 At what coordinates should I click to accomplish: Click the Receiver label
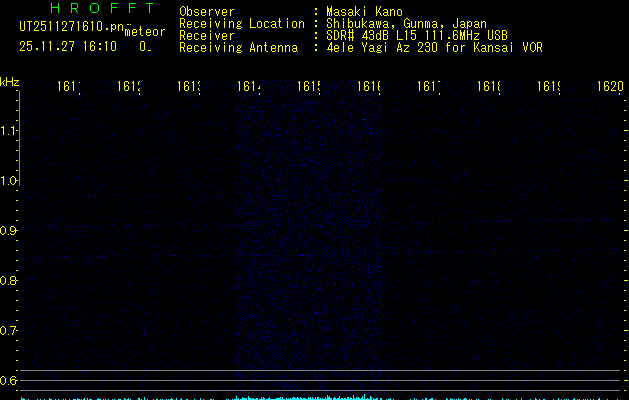tap(207, 36)
